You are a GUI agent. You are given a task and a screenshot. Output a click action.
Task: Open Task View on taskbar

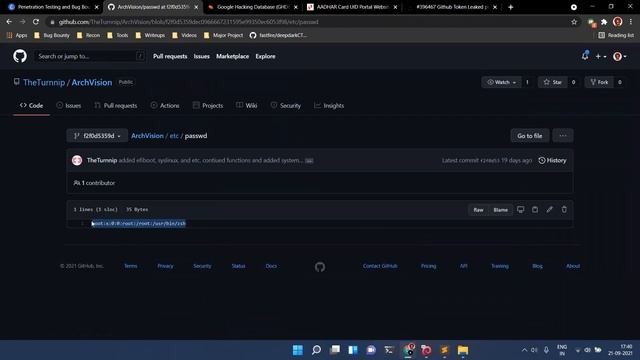point(335,350)
